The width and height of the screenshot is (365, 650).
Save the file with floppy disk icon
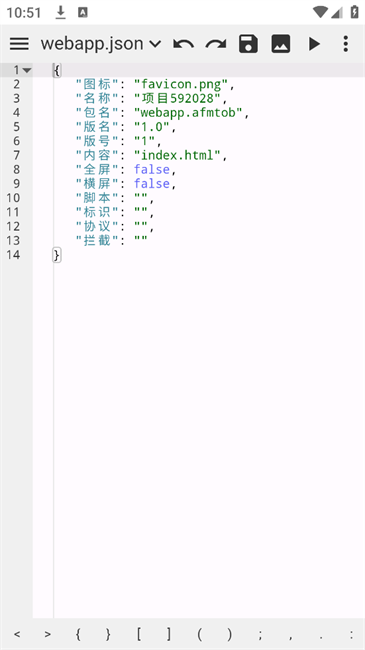point(248,44)
